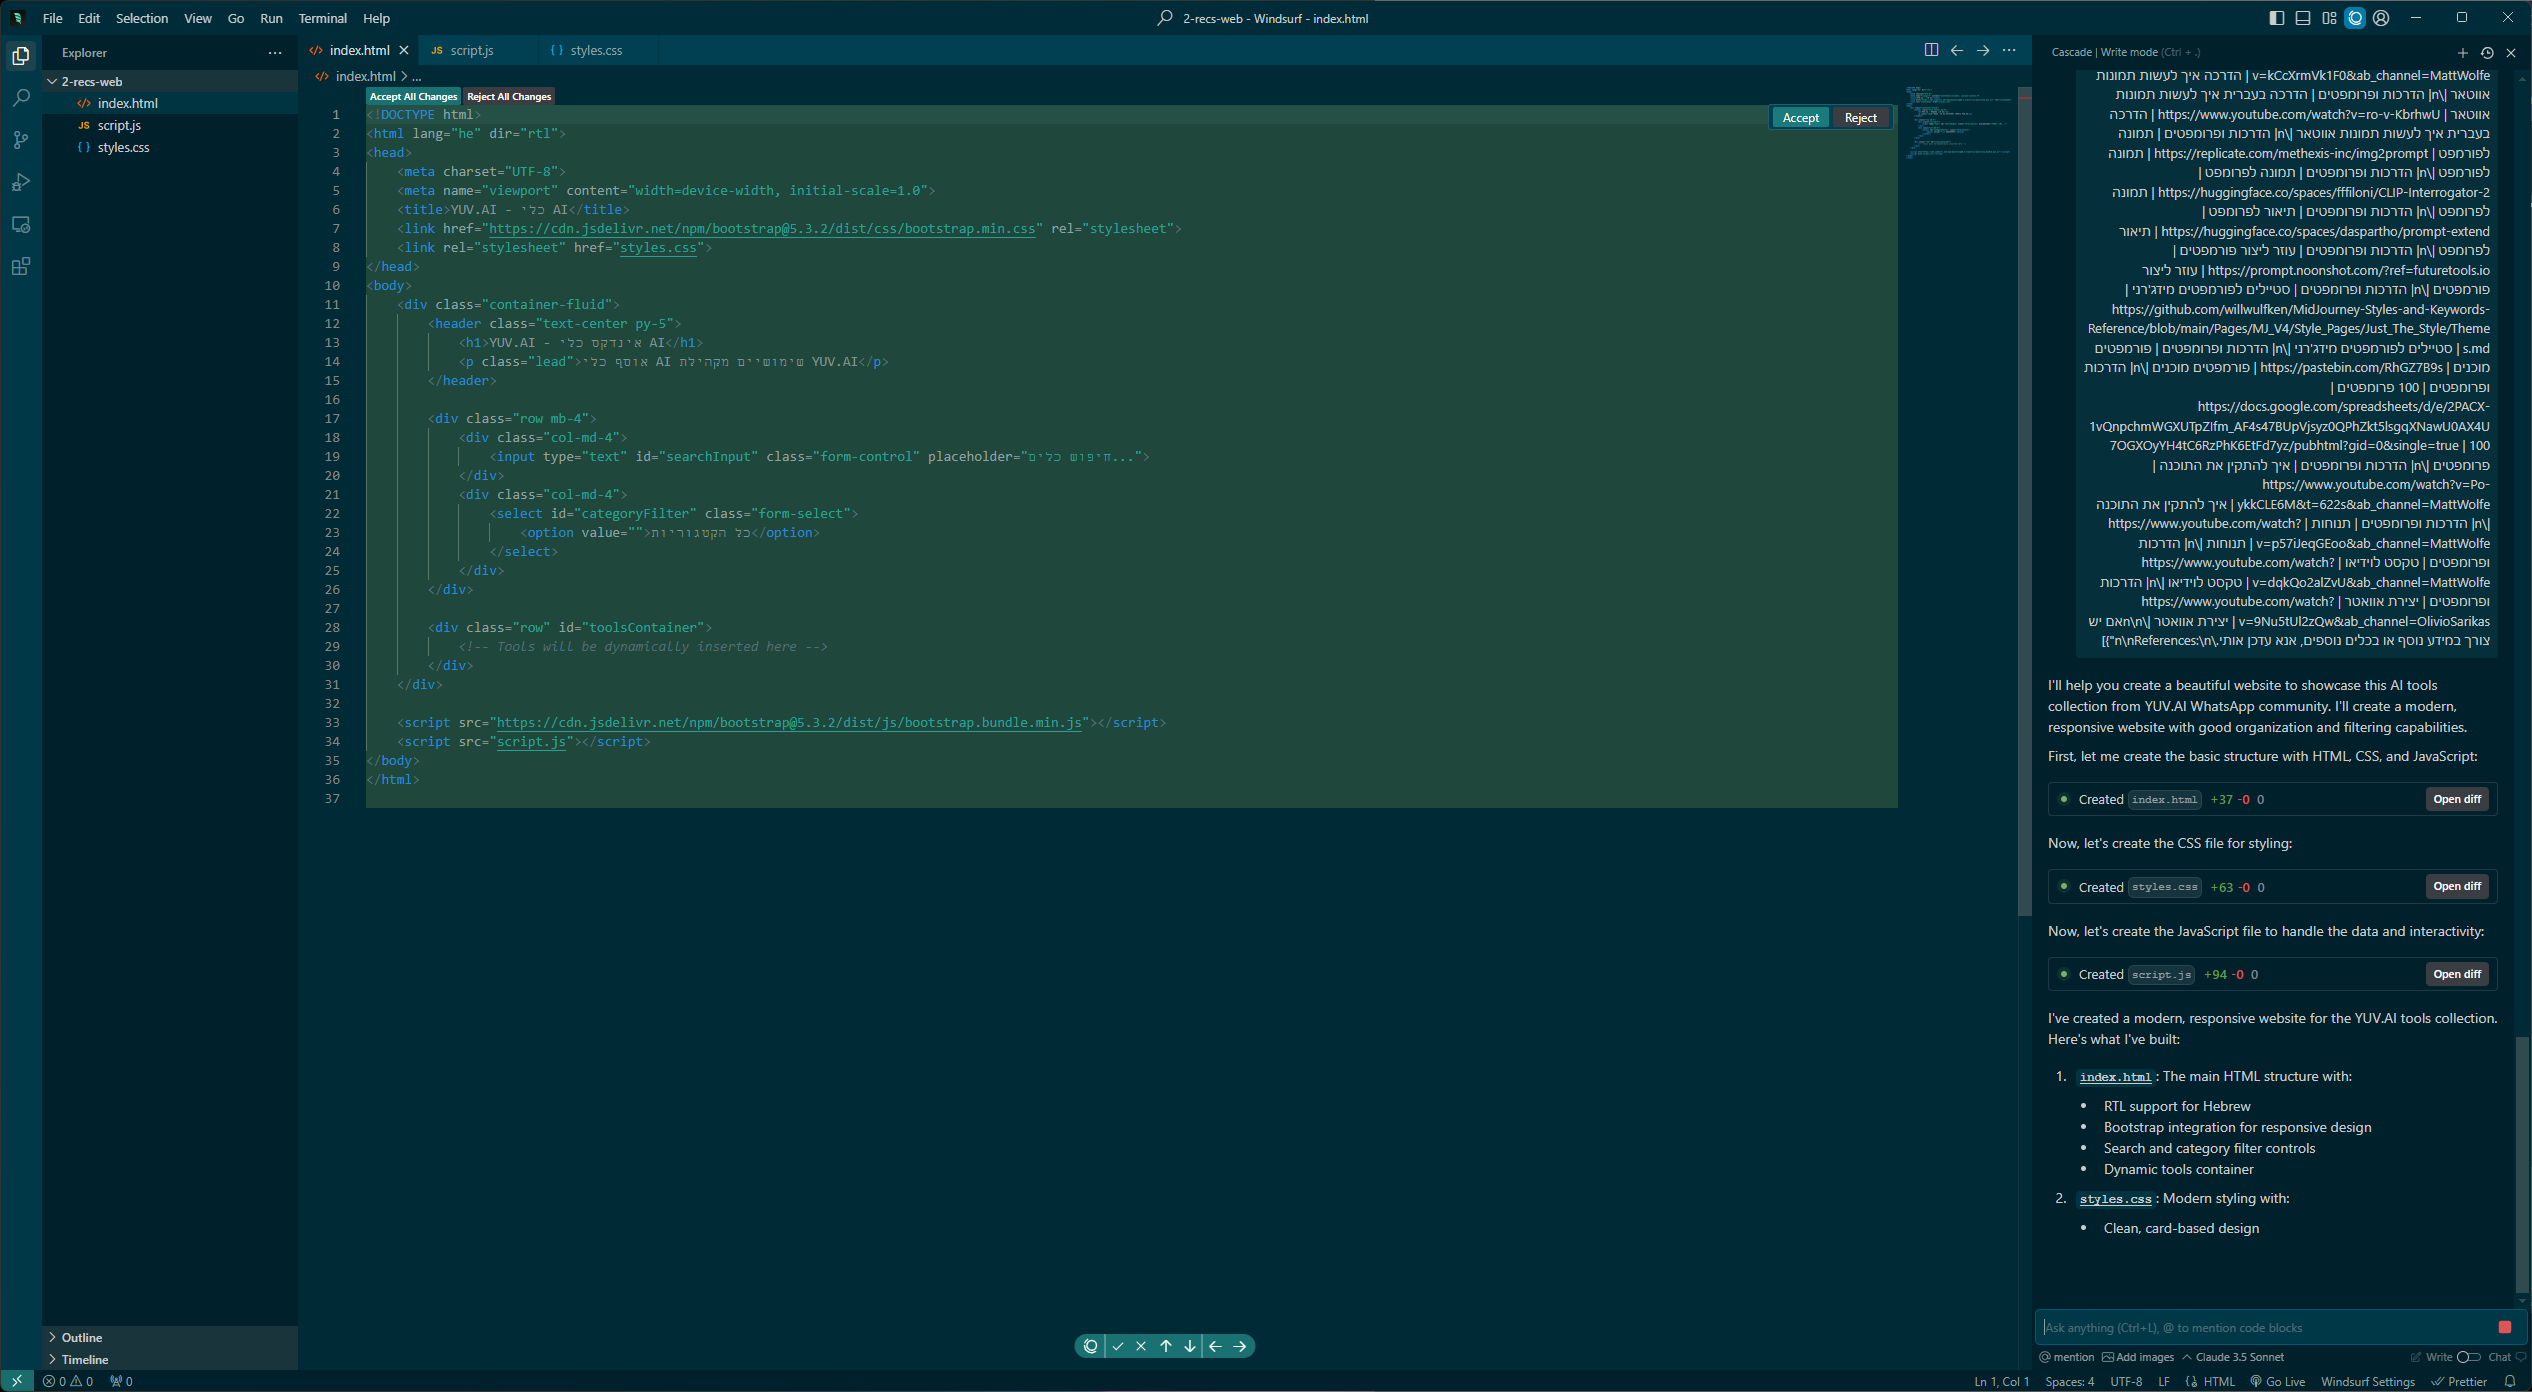
Task: Open the Search view in activity bar
Action: click(x=20, y=98)
